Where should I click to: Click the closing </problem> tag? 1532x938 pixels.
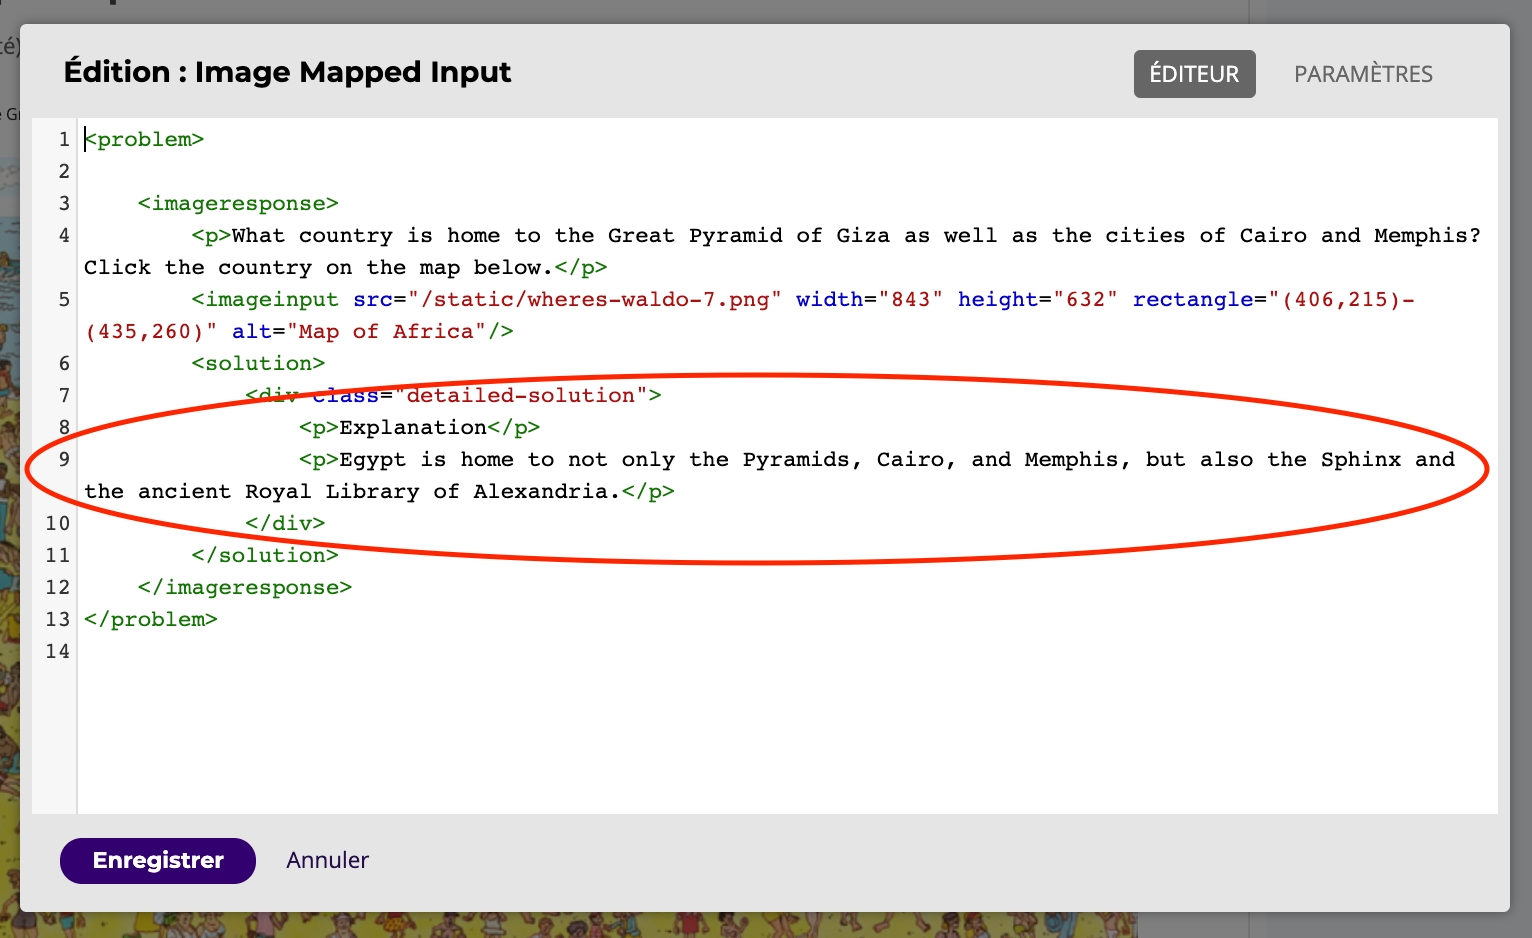[151, 620]
